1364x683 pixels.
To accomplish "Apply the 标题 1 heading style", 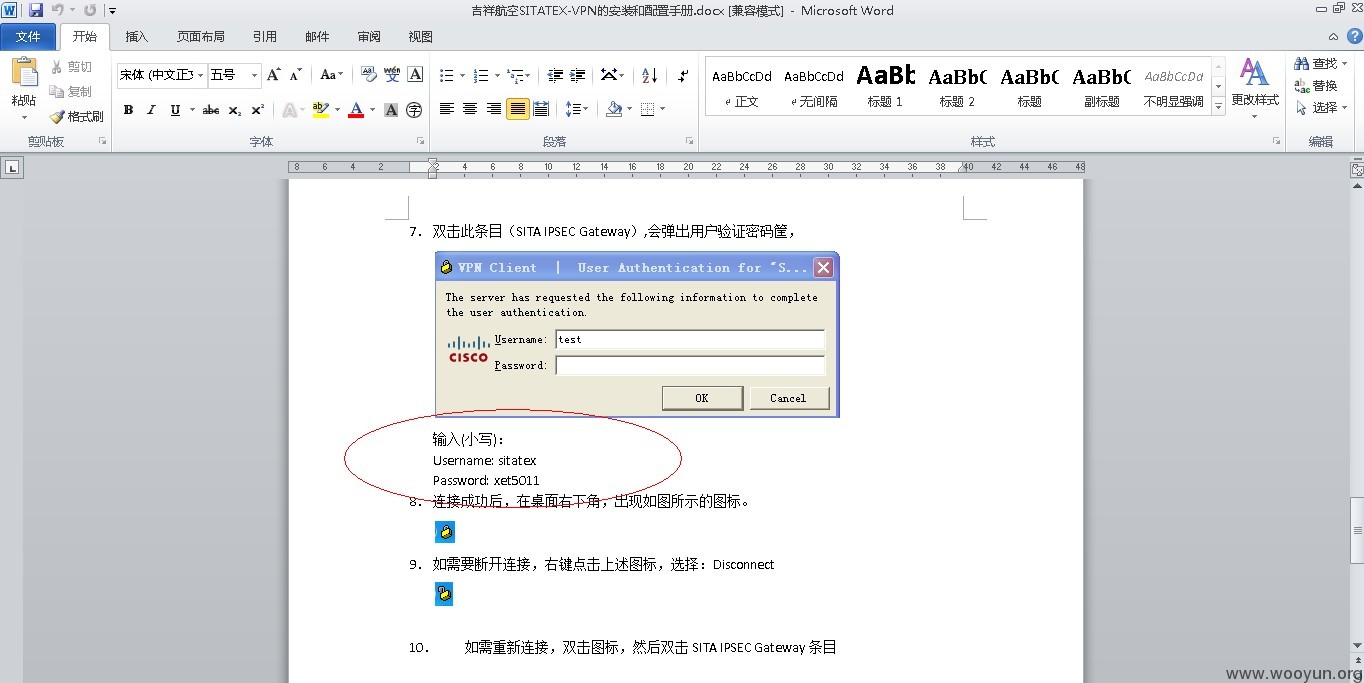I will pos(885,86).
